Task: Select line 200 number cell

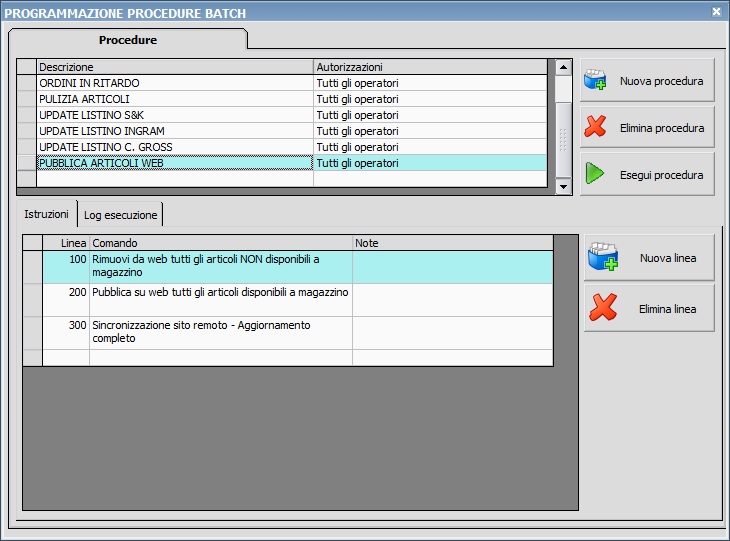Action: coord(66,300)
